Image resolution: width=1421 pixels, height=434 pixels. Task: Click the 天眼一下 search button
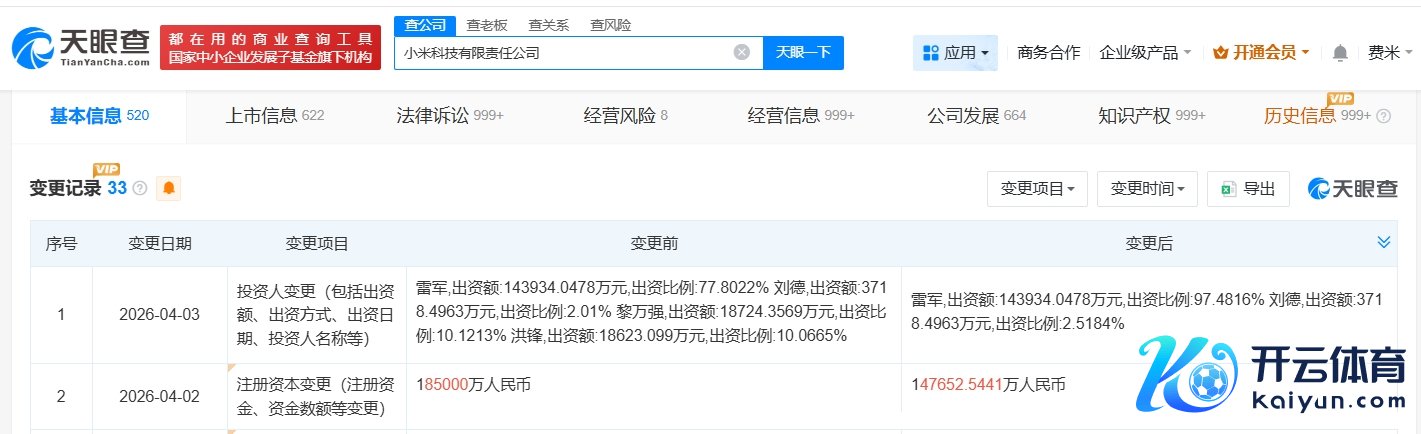(x=803, y=52)
